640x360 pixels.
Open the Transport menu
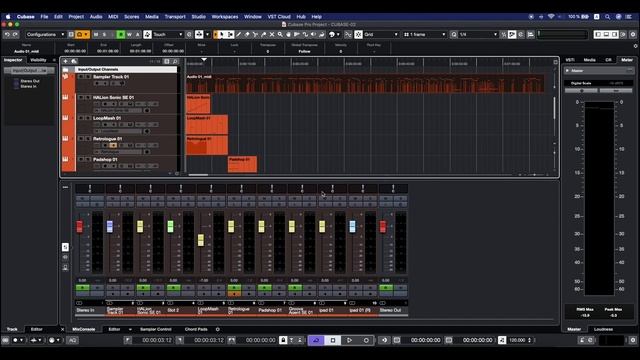click(175, 17)
